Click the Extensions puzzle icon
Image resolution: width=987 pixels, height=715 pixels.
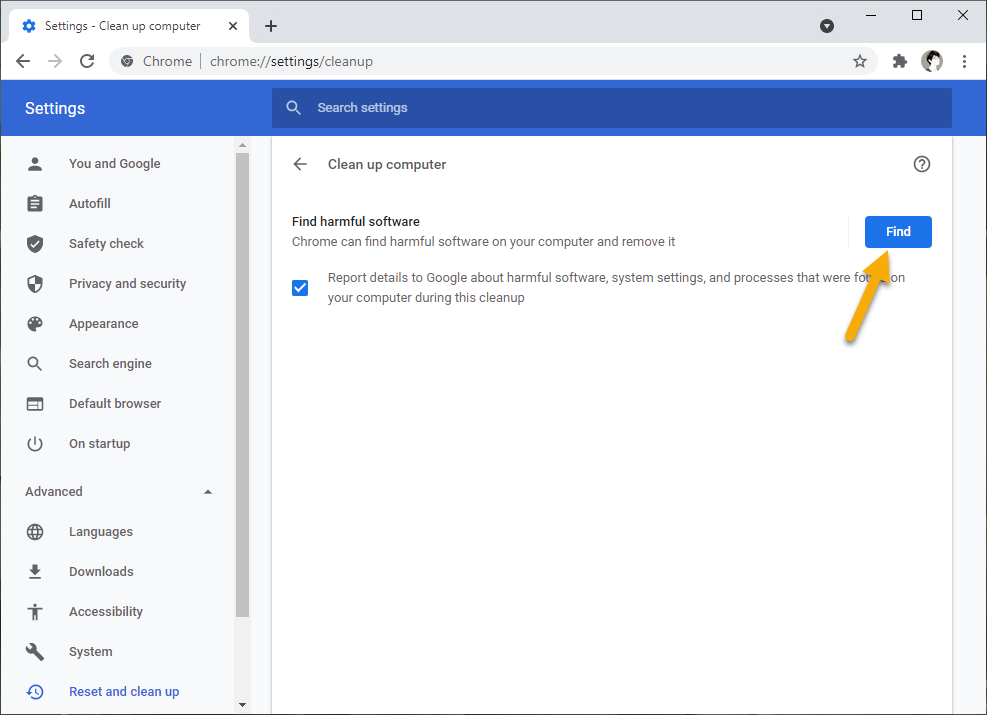(x=899, y=61)
